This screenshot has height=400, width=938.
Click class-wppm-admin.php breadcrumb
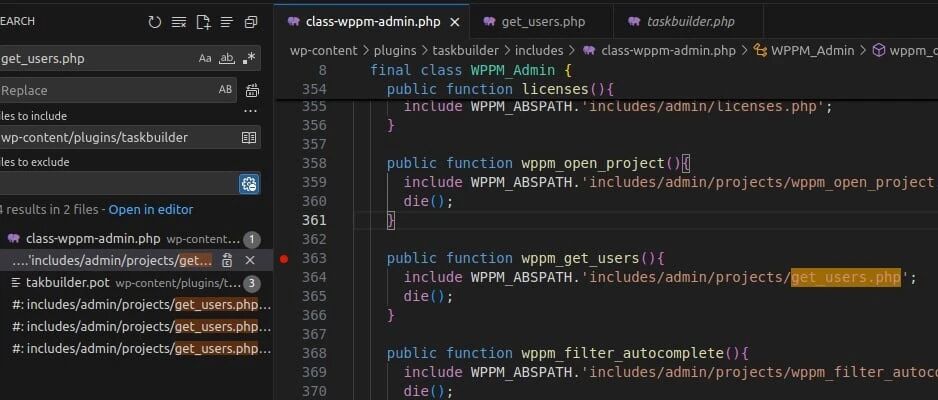point(668,51)
